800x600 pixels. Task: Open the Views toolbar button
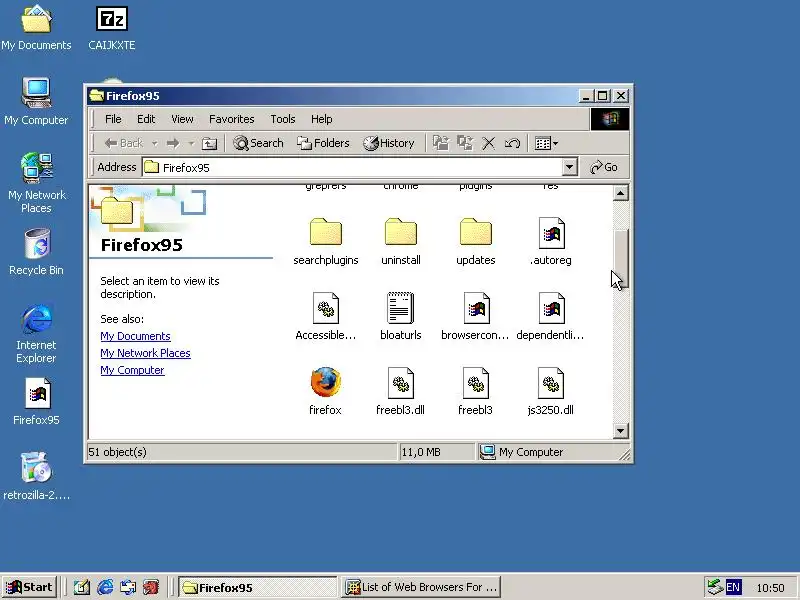546,143
